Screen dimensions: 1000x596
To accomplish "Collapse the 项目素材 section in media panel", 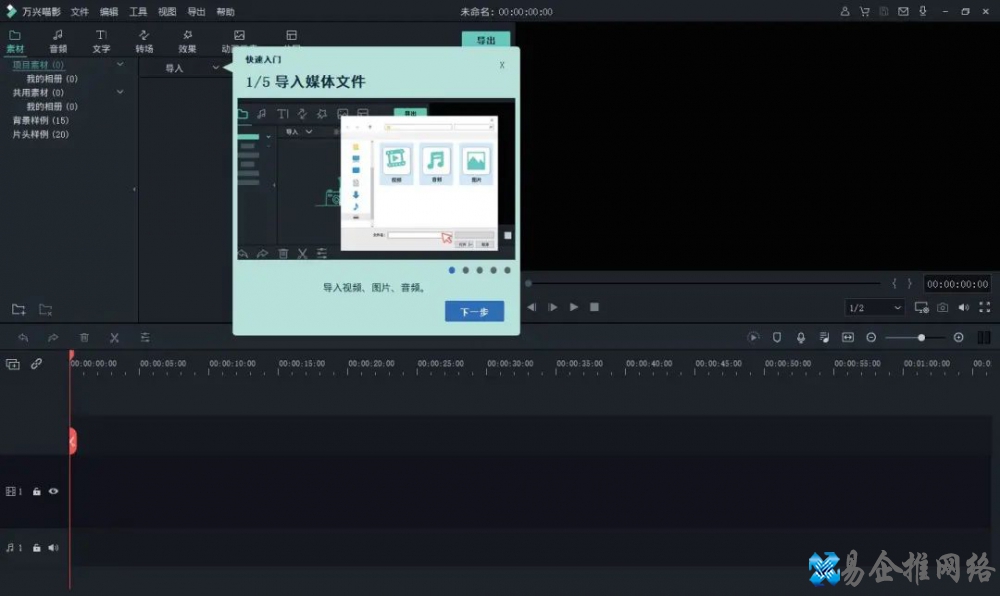I will tap(122, 63).
